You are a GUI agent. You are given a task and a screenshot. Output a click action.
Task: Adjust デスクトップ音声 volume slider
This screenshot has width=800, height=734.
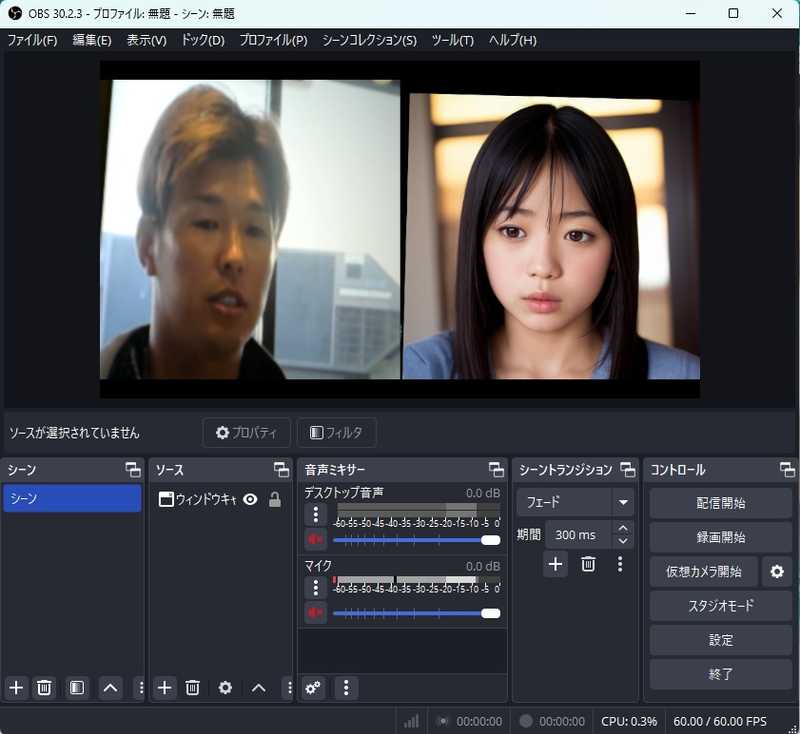coord(417,540)
